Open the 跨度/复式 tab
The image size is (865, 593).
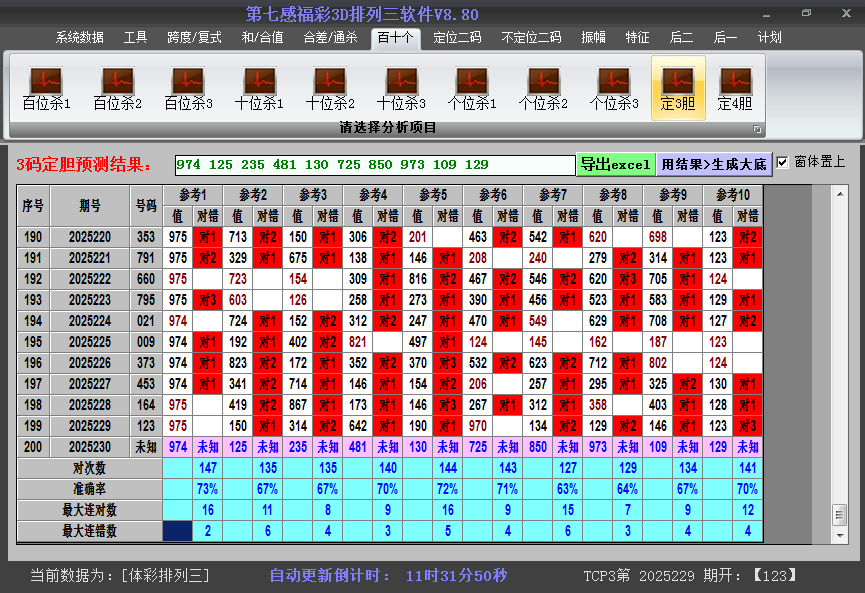coord(194,38)
